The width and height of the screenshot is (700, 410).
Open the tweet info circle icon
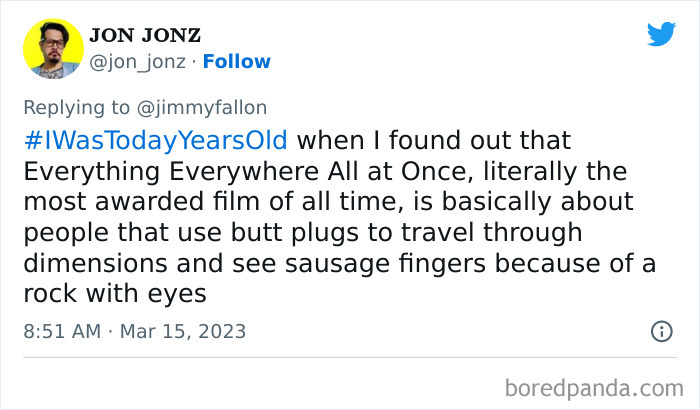(661, 330)
